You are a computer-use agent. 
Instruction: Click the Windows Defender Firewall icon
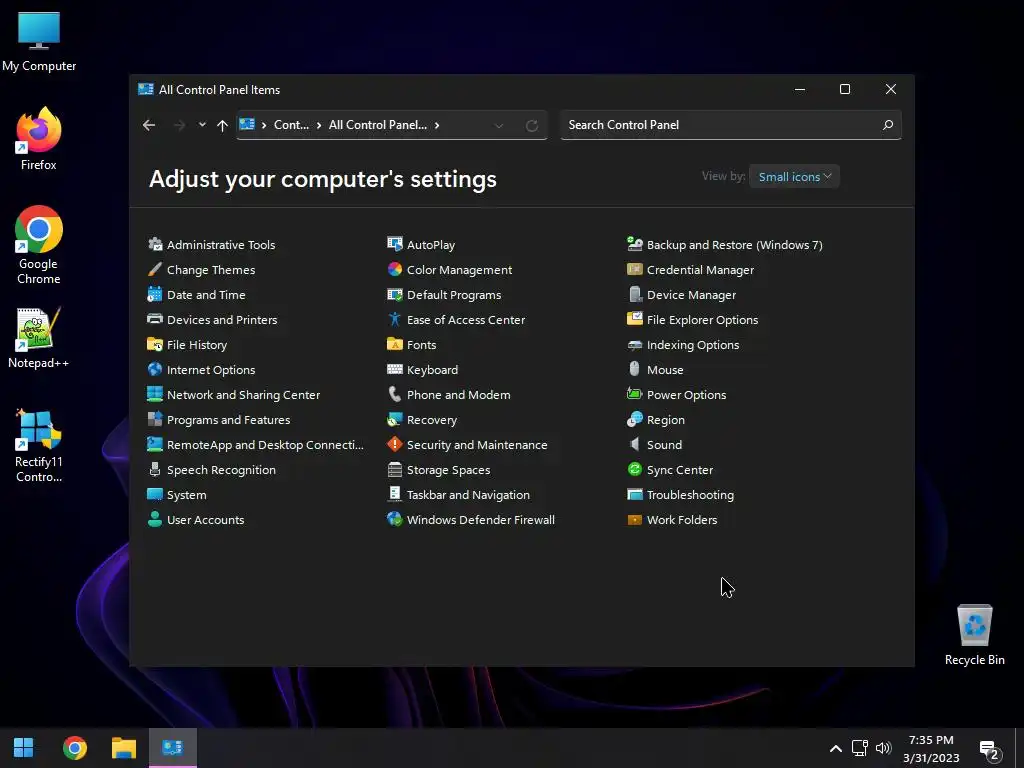(394, 520)
